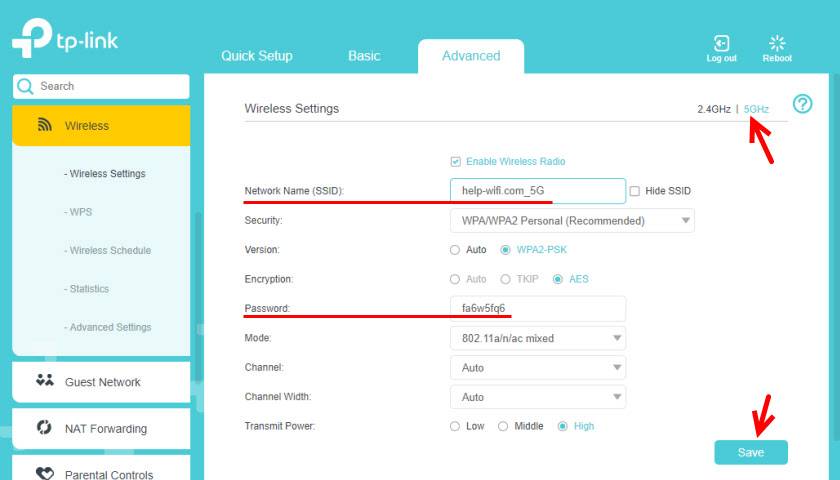
Task: Expand the Mode dropdown
Action: [538, 338]
